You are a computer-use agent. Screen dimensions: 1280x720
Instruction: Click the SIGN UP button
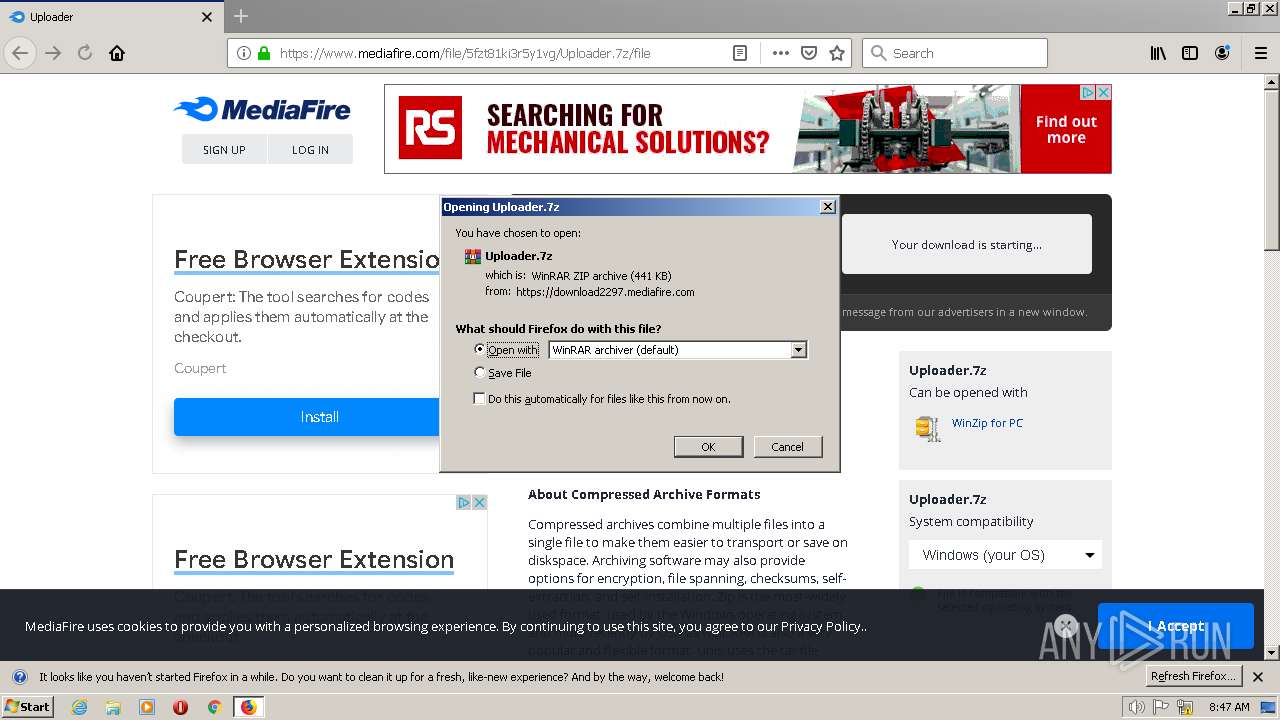[224, 149]
